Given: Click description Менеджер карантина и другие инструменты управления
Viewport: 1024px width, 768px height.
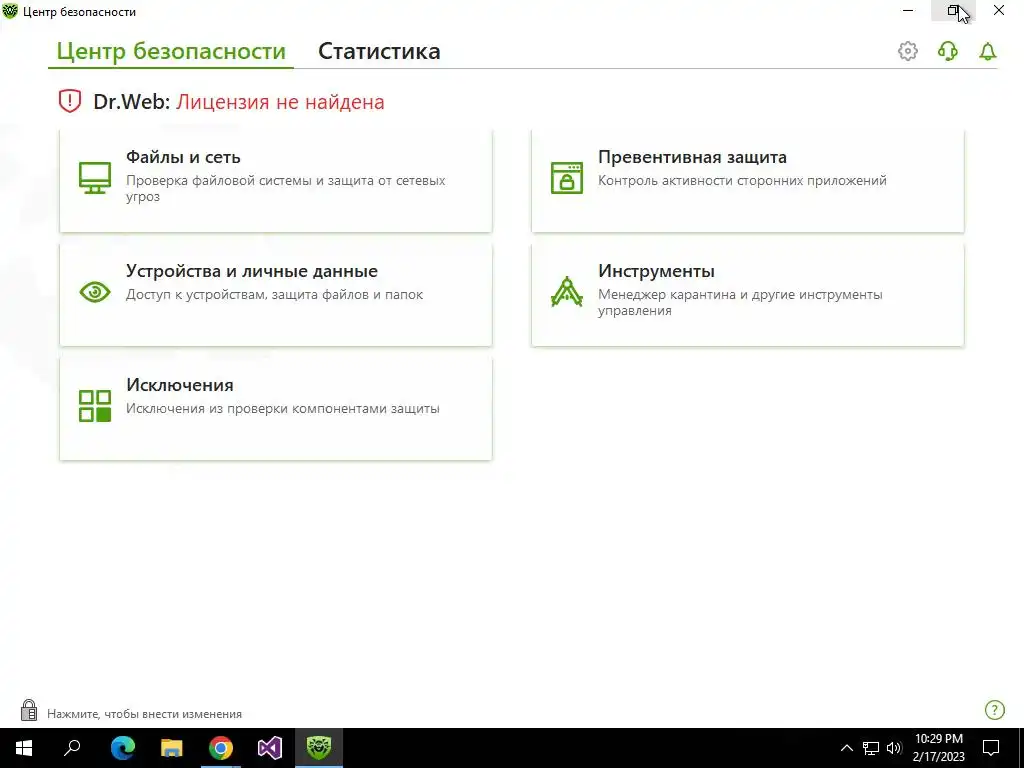Looking at the screenshot, I should click(x=741, y=302).
